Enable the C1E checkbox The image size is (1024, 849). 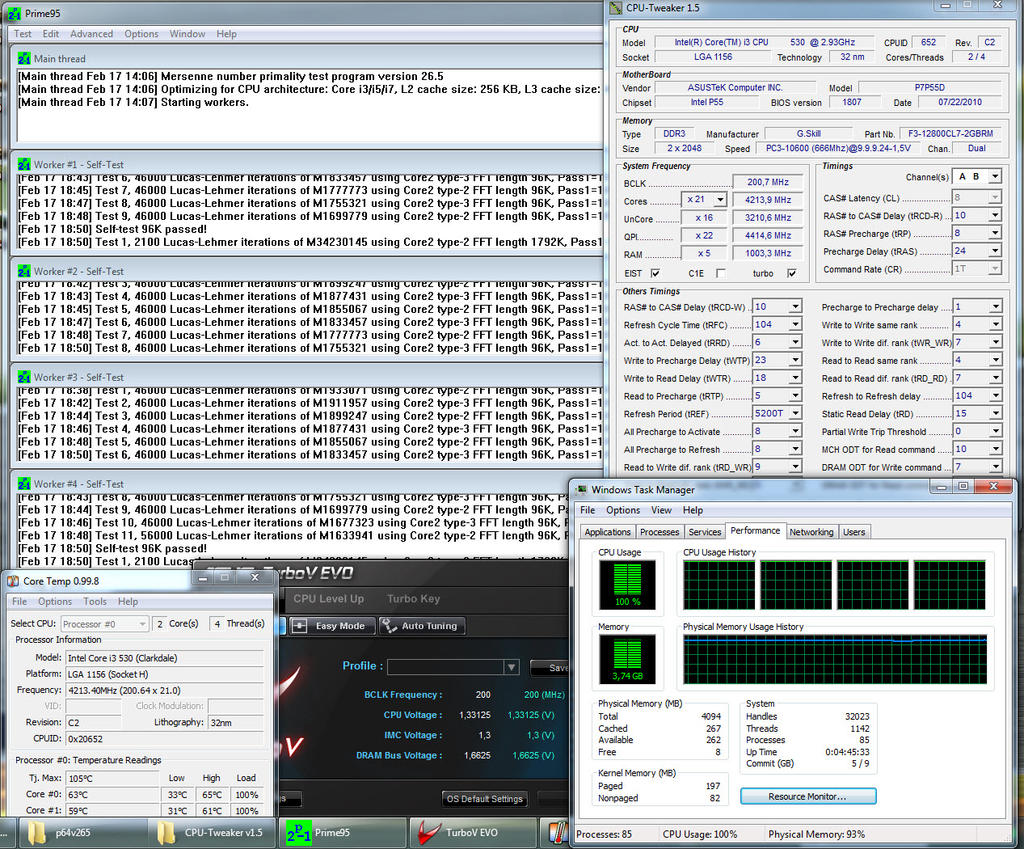tap(720, 273)
